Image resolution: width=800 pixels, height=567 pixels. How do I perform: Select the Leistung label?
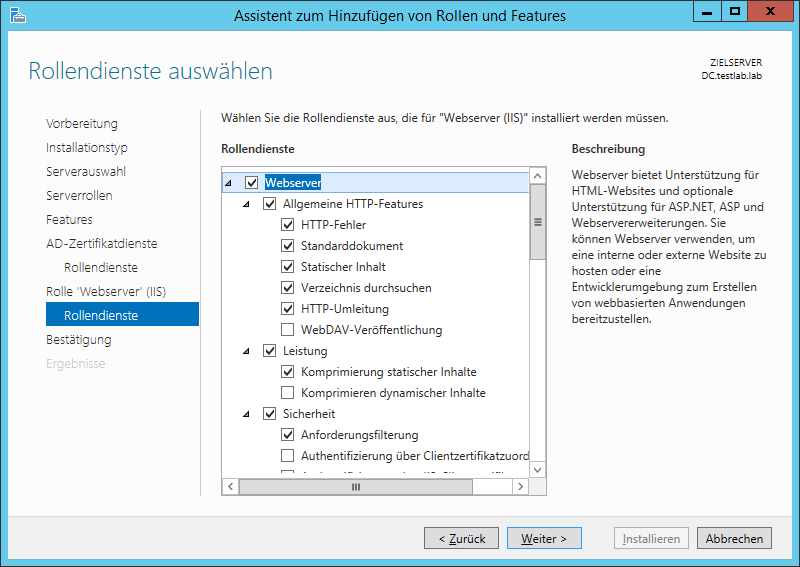pyautogui.click(x=305, y=351)
